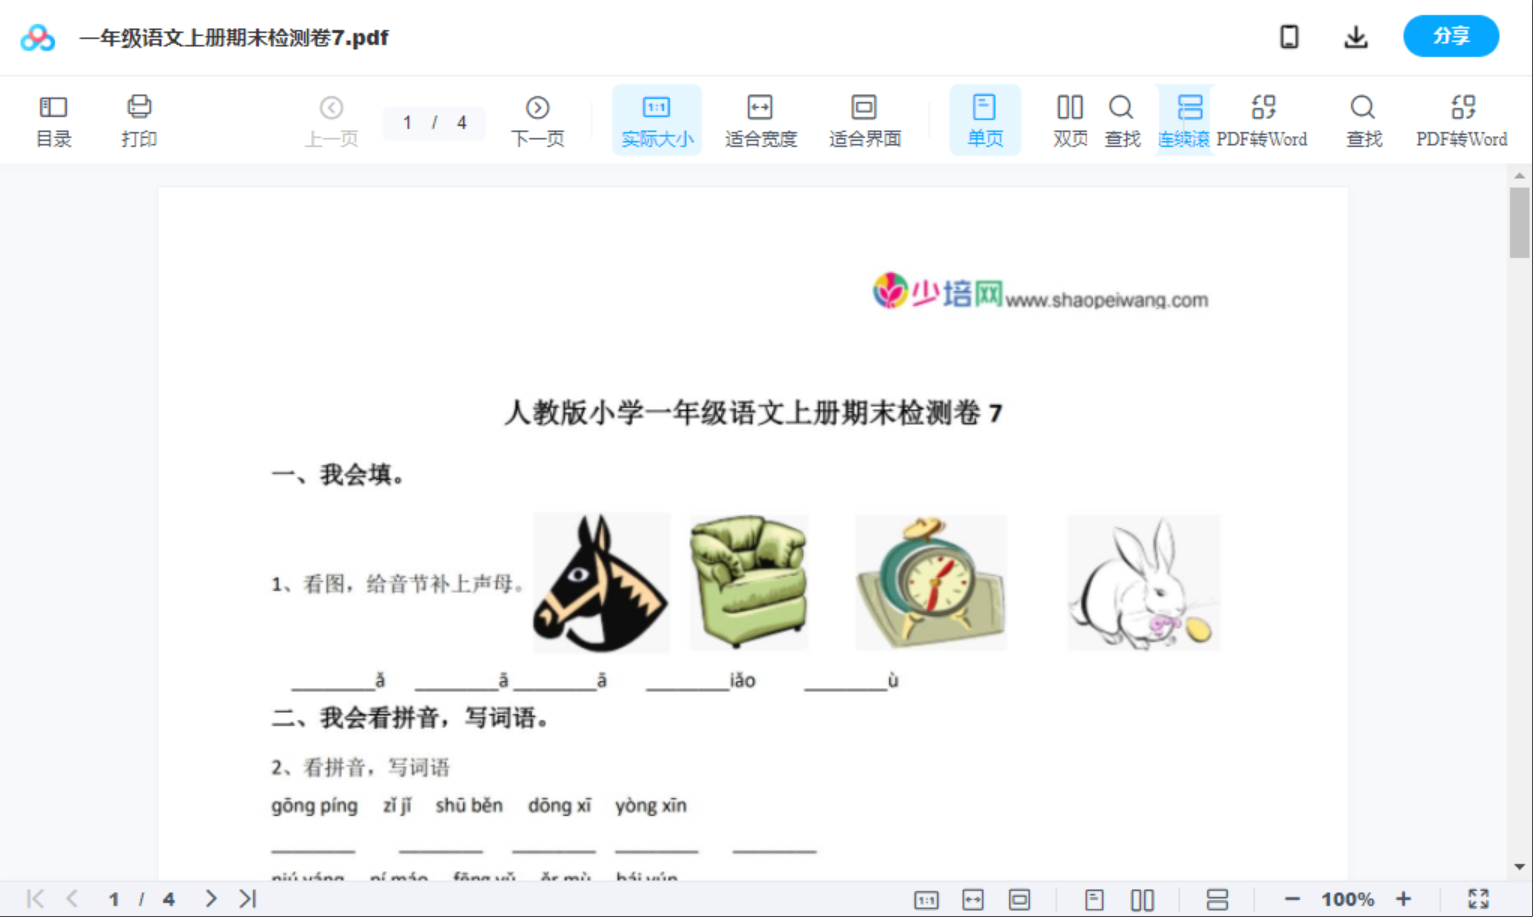Toggle 实际大小 actual size view

point(656,119)
